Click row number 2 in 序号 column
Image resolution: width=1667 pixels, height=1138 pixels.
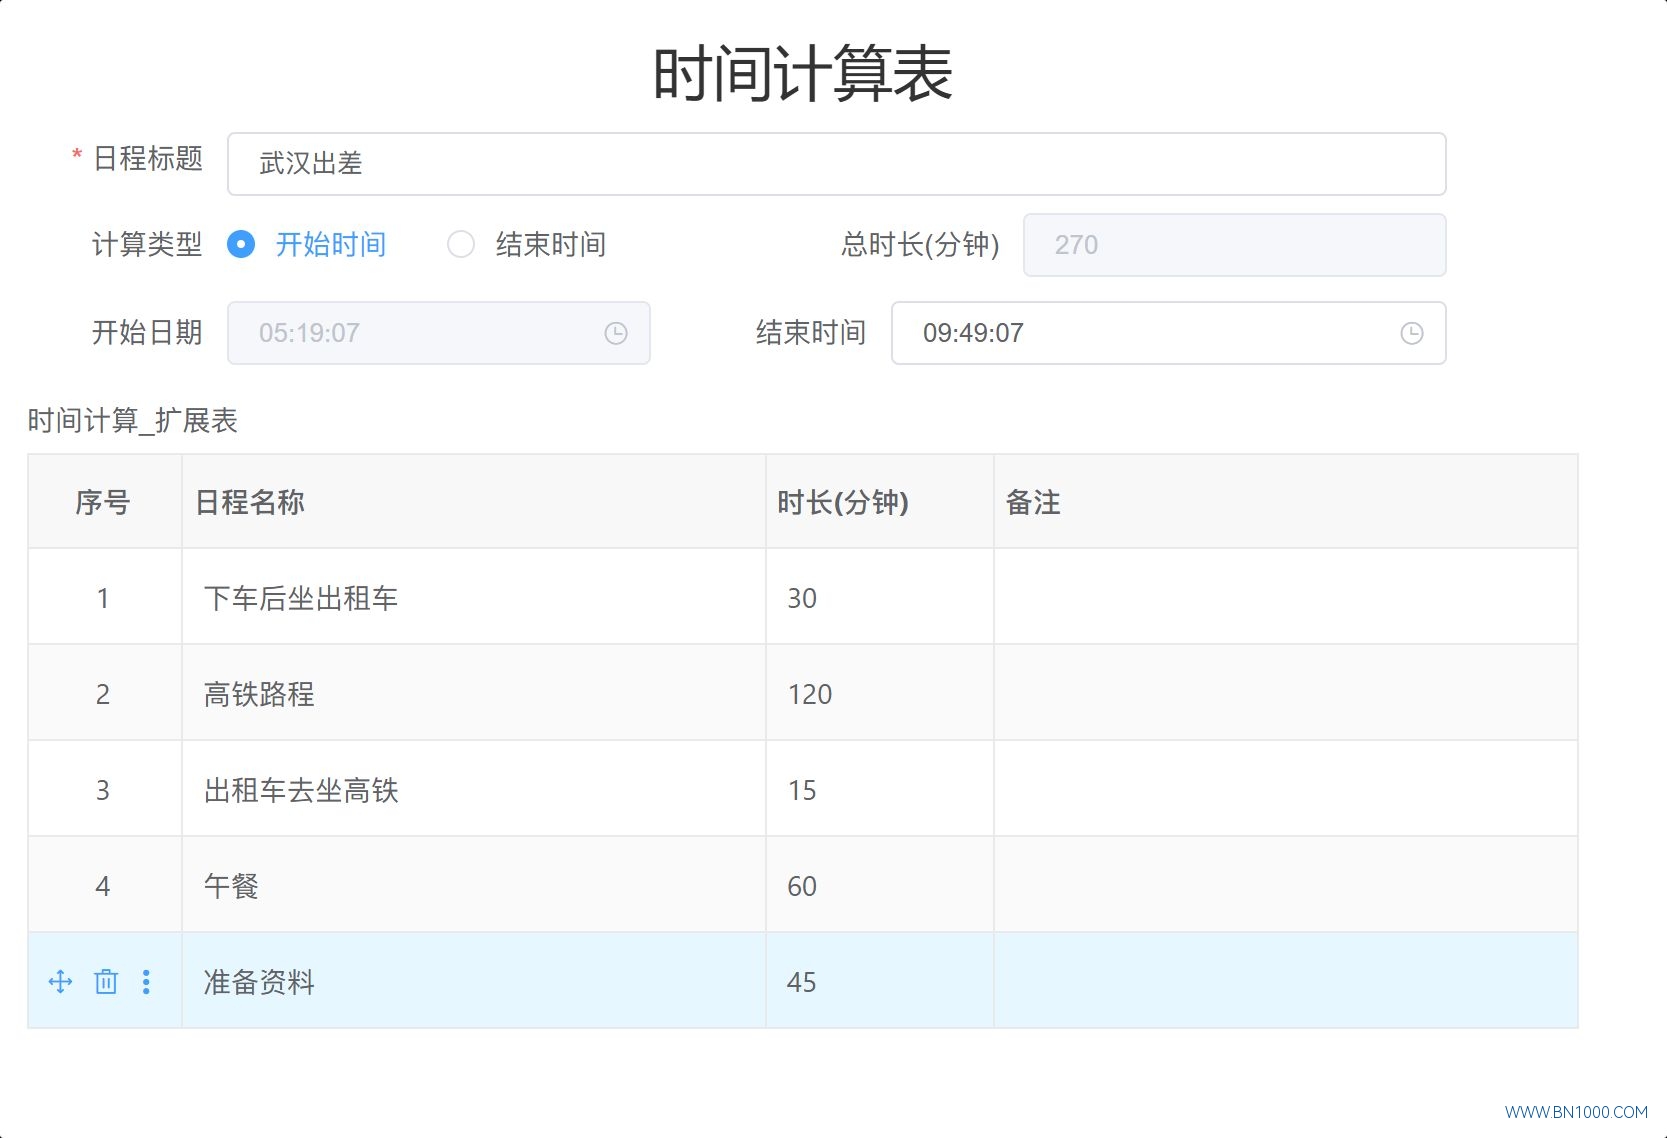coord(103,694)
